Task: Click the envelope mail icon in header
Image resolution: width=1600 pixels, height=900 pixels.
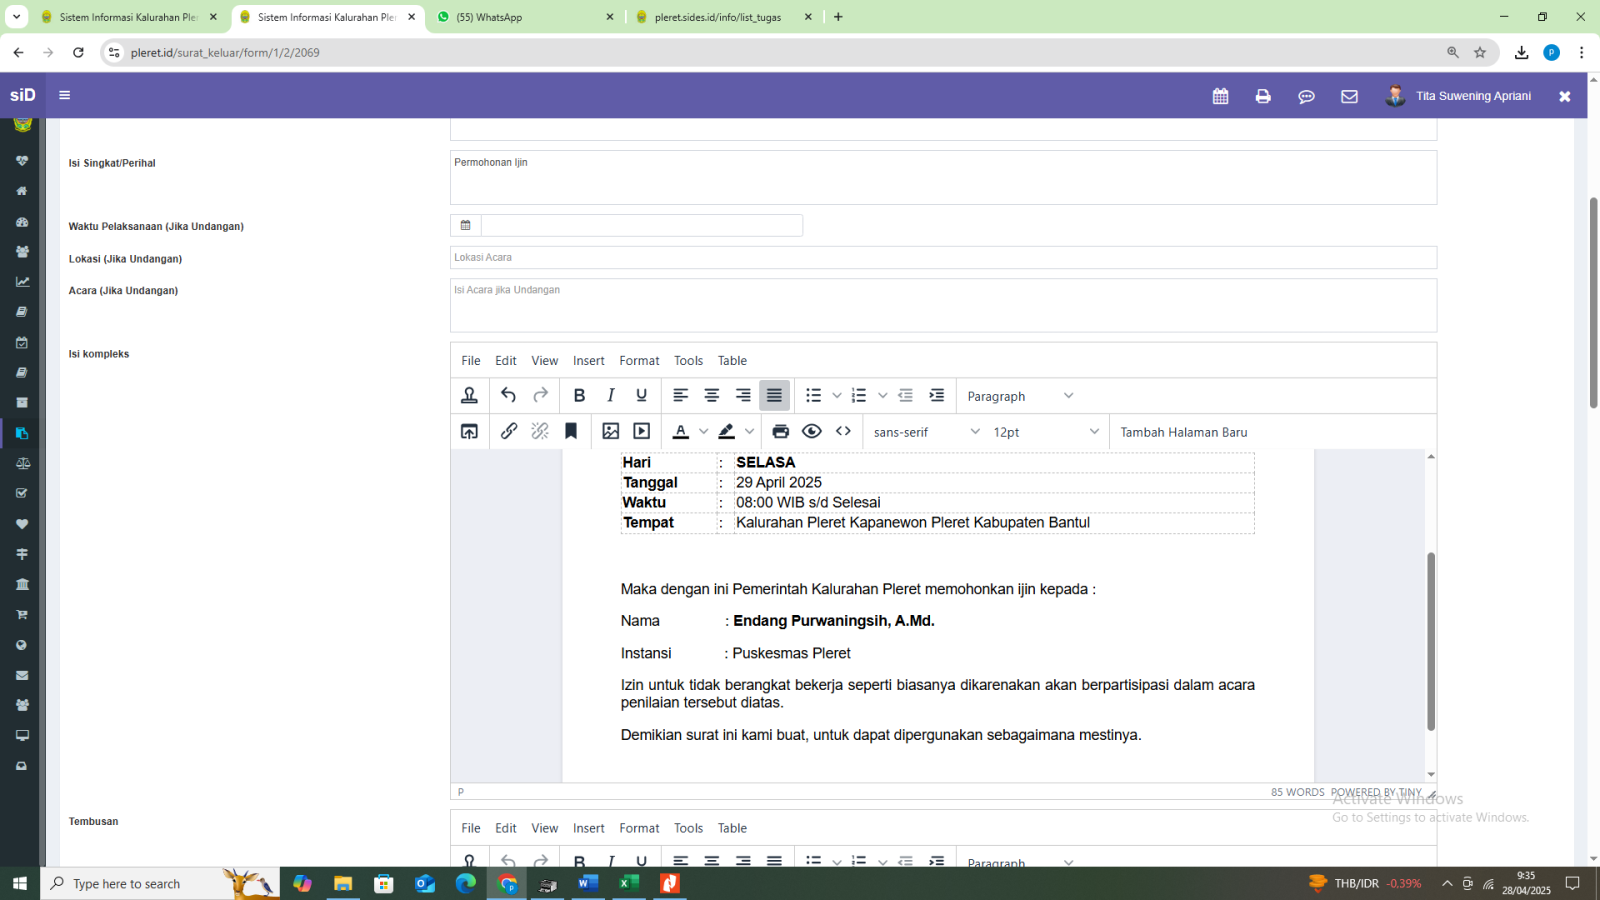Action: point(1349,96)
